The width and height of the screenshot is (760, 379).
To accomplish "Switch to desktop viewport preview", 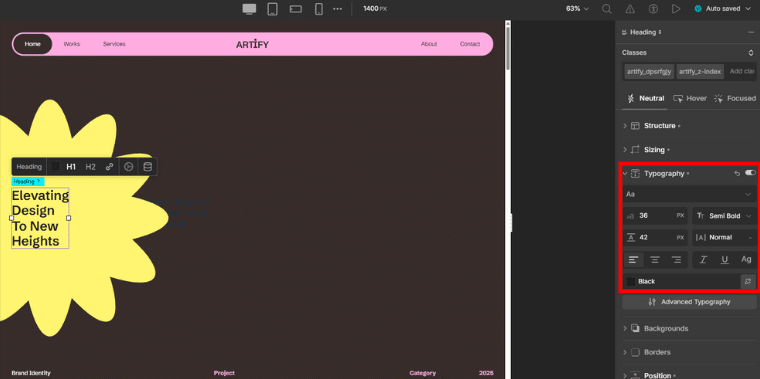I will [249, 9].
